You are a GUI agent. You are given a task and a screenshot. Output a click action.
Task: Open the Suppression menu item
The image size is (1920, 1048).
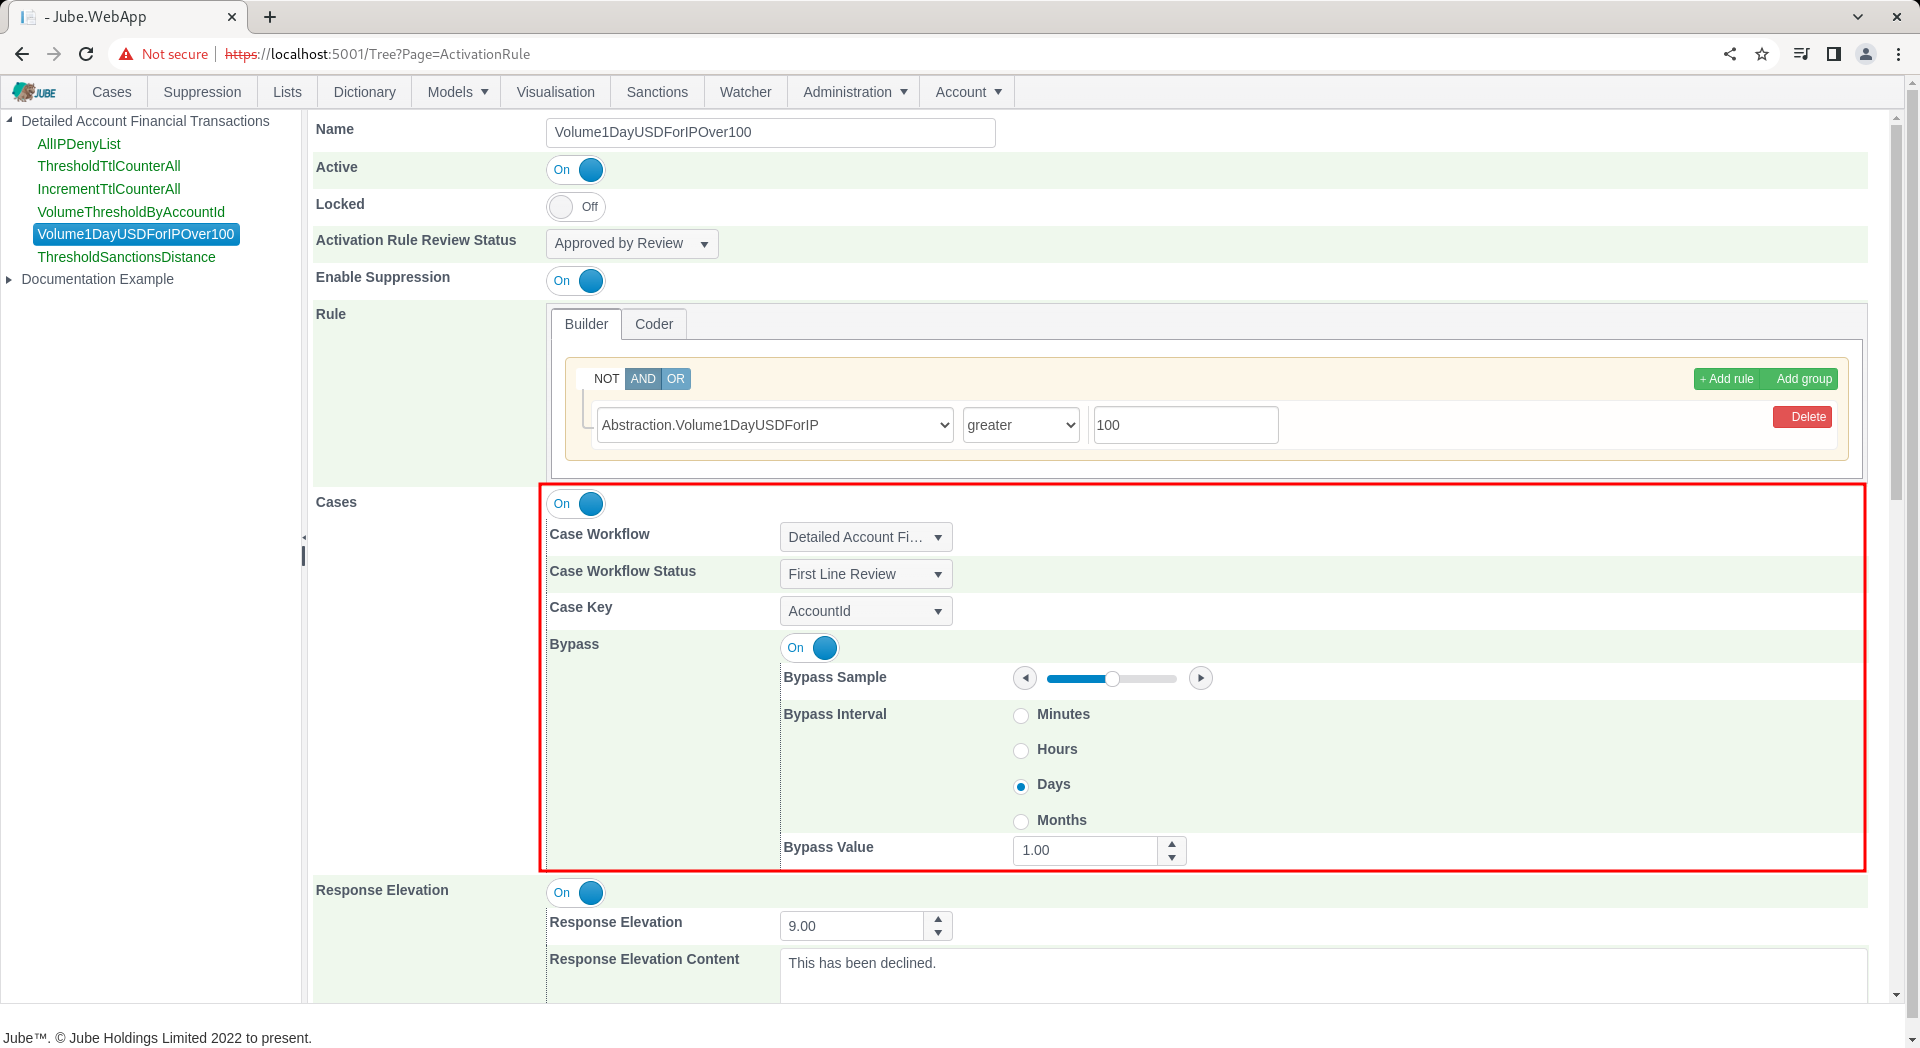tap(202, 92)
